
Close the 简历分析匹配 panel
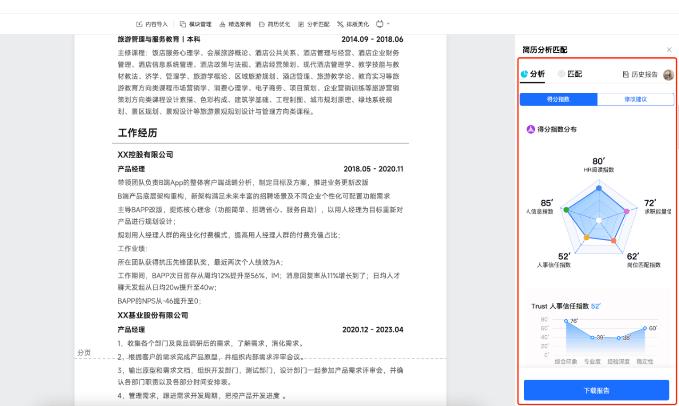click(x=669, y=50)
